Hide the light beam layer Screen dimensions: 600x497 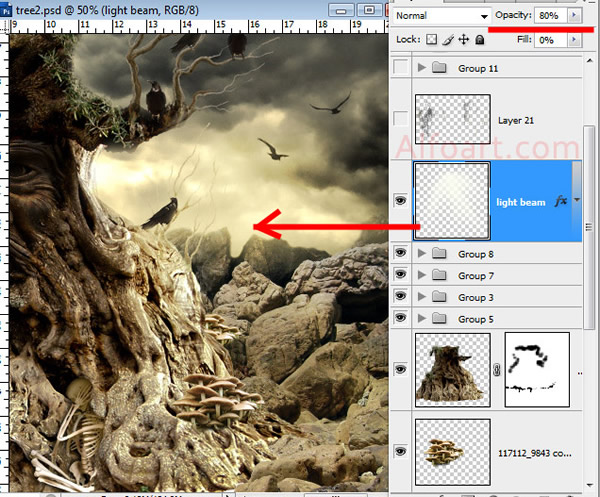coord(401,201)
